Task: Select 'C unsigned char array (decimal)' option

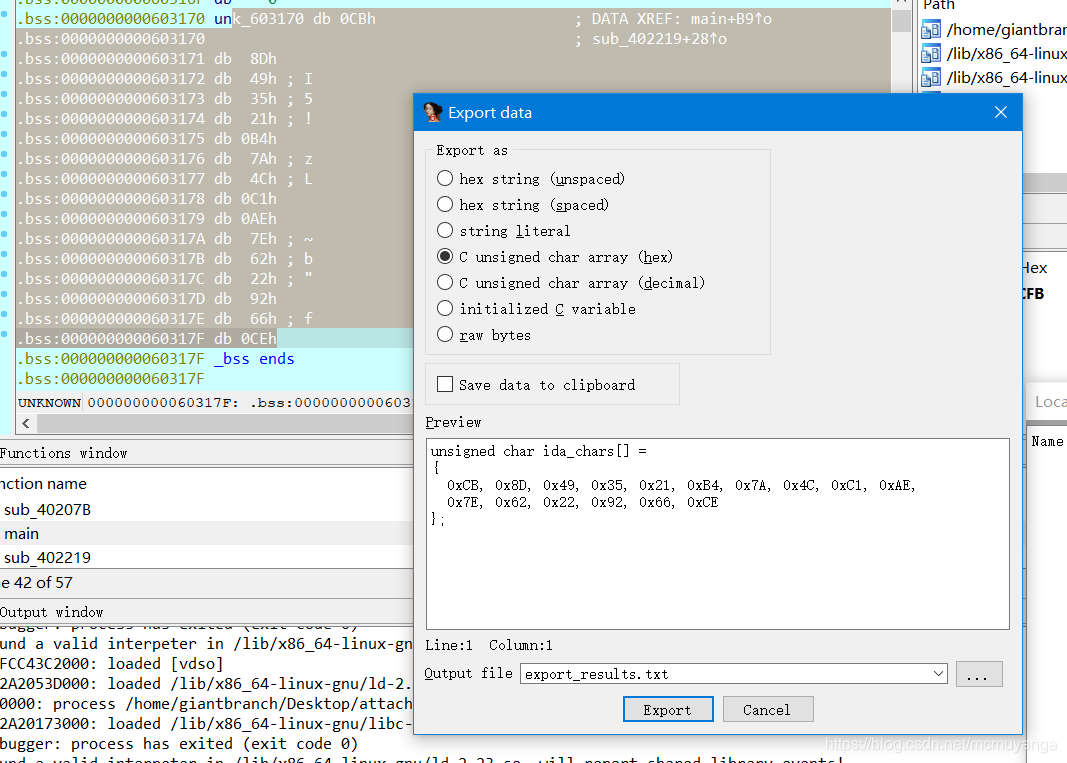Action: 445,282
